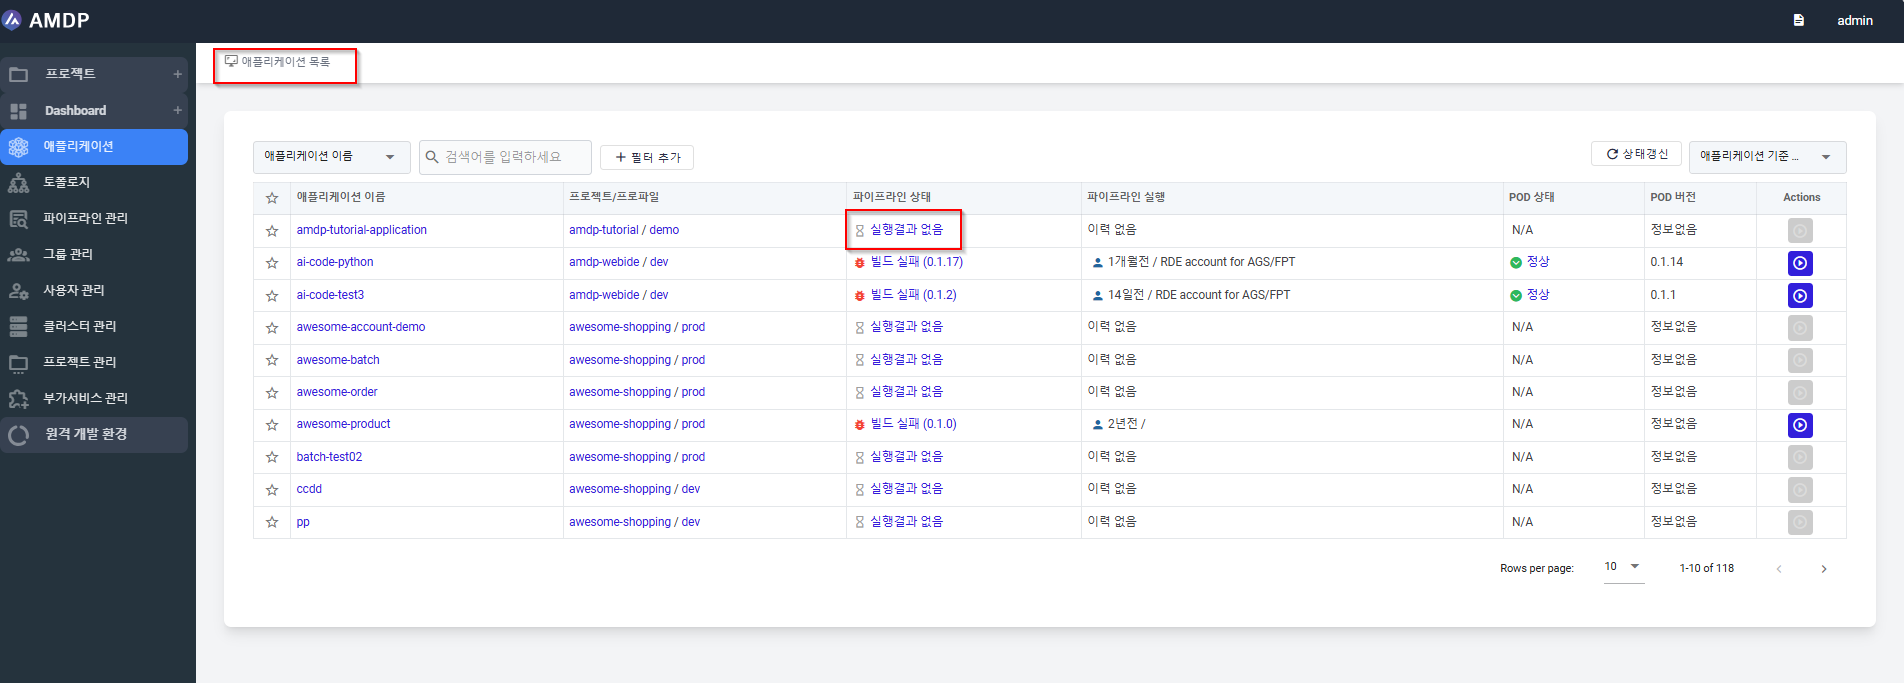Open the amdp-tutorial / demo project link
Viewport: 1904px width, 683px height.
coord(624,230)
